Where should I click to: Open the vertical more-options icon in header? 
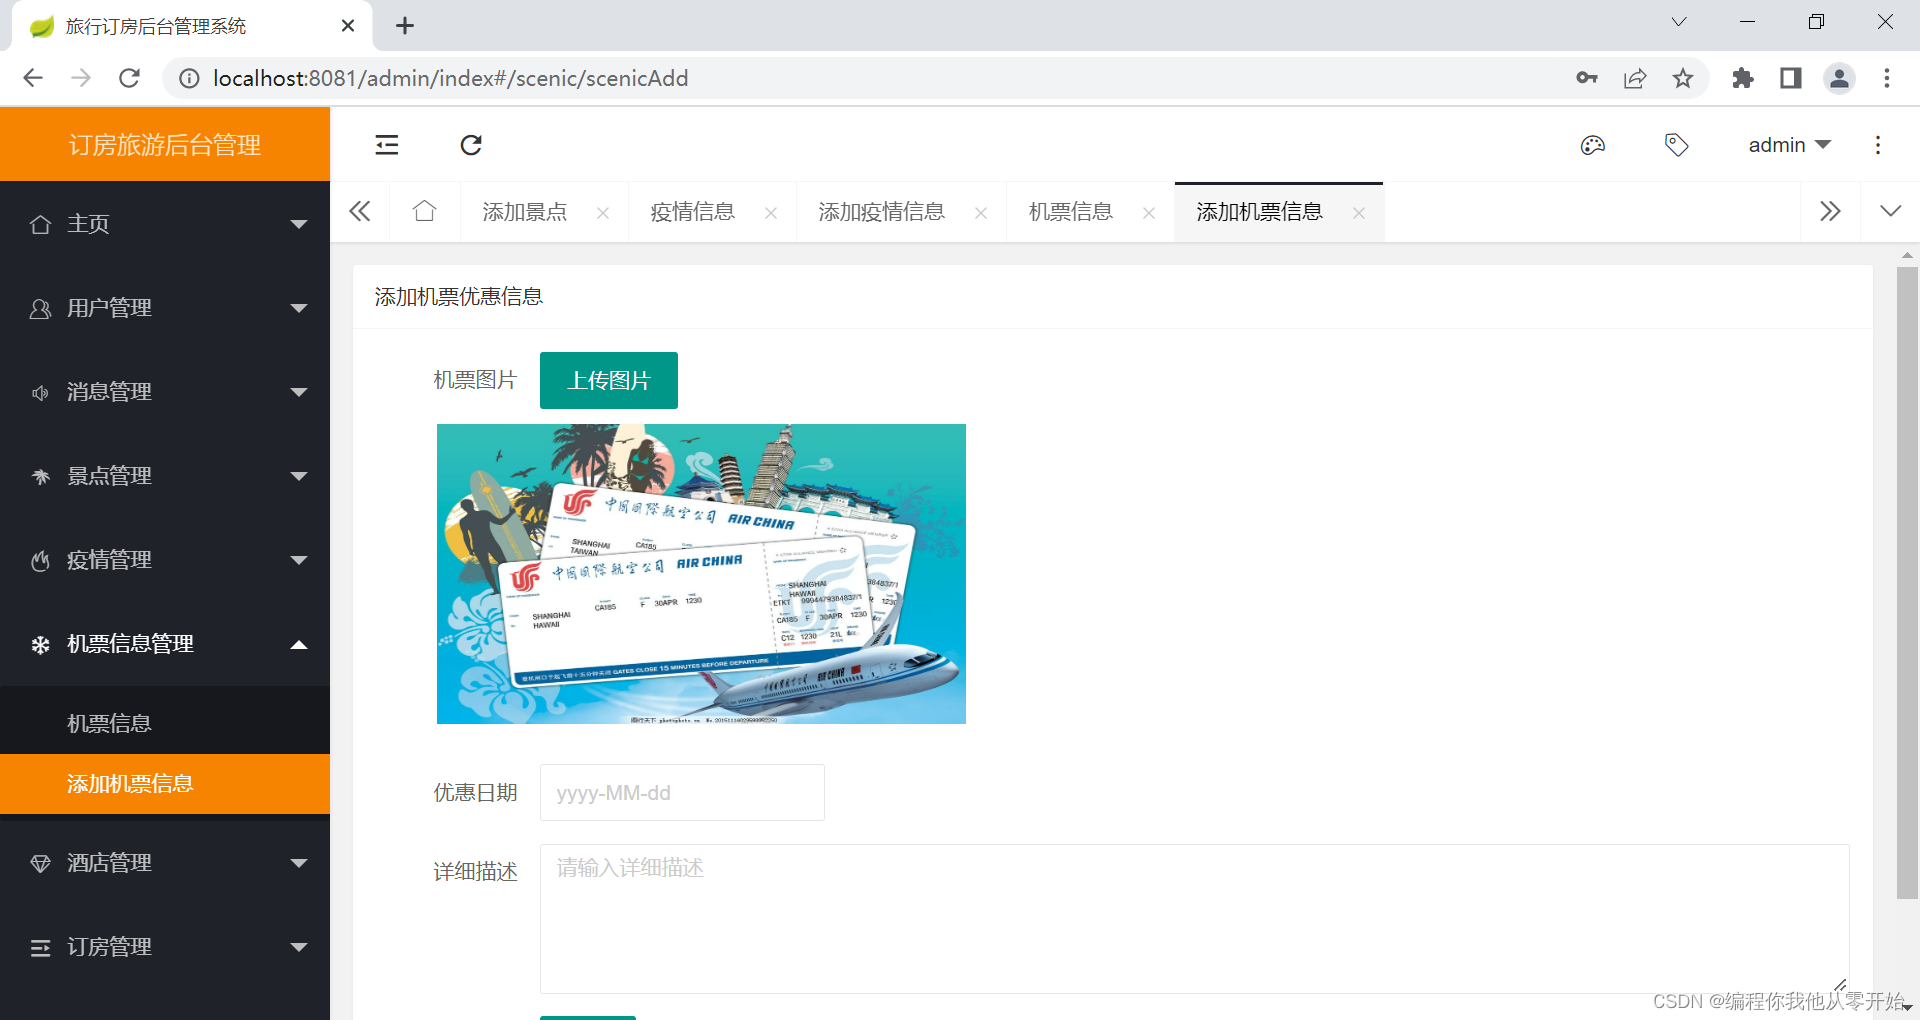pos(1878,145)
